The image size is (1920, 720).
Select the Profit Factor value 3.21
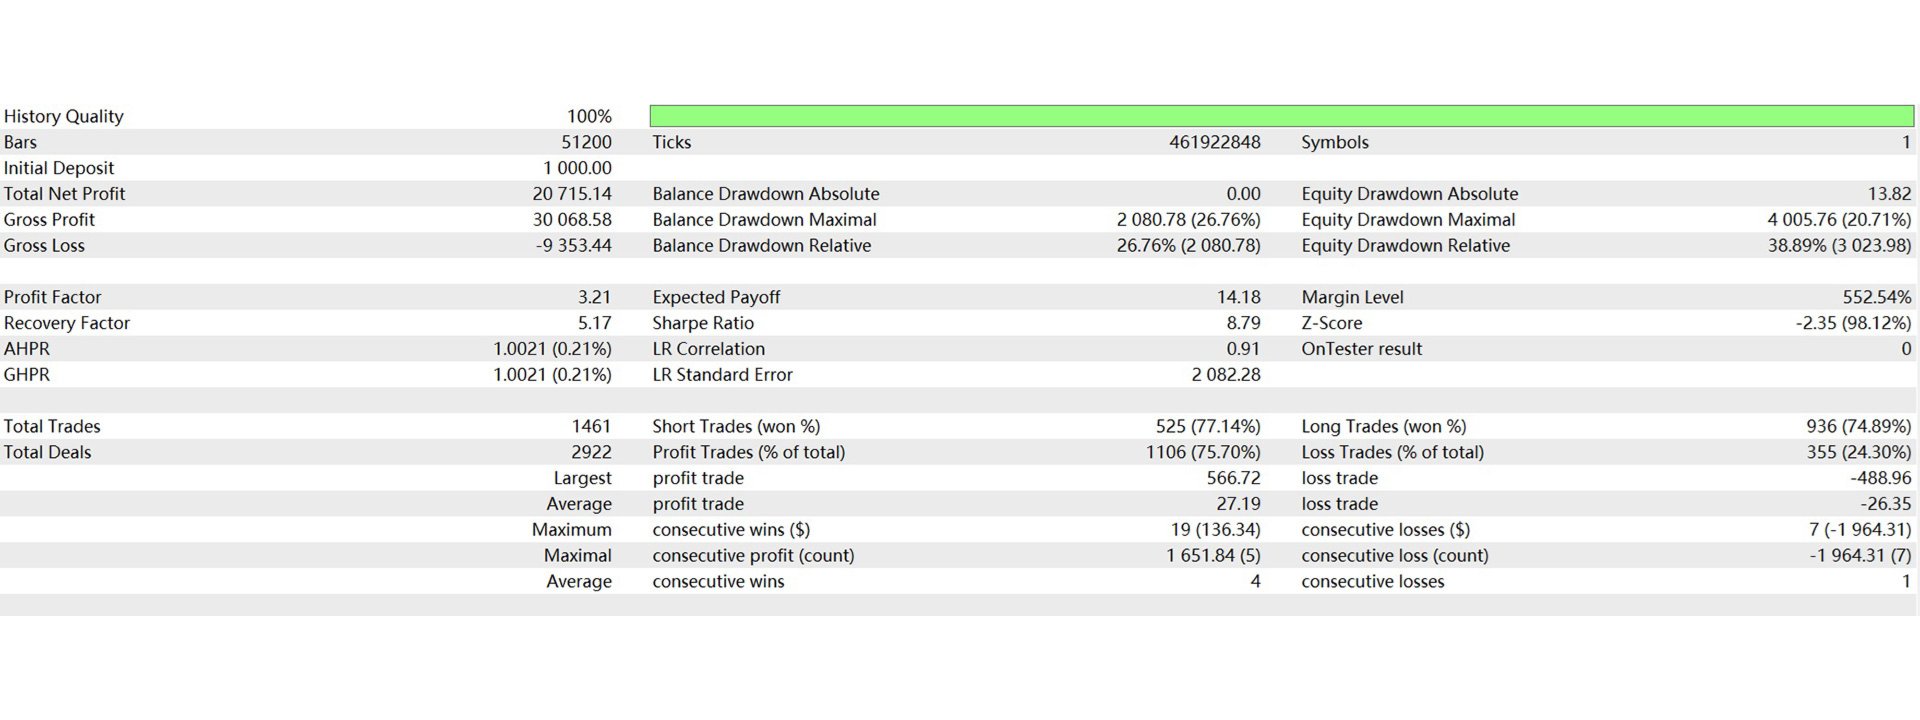[x=594, y=297]
